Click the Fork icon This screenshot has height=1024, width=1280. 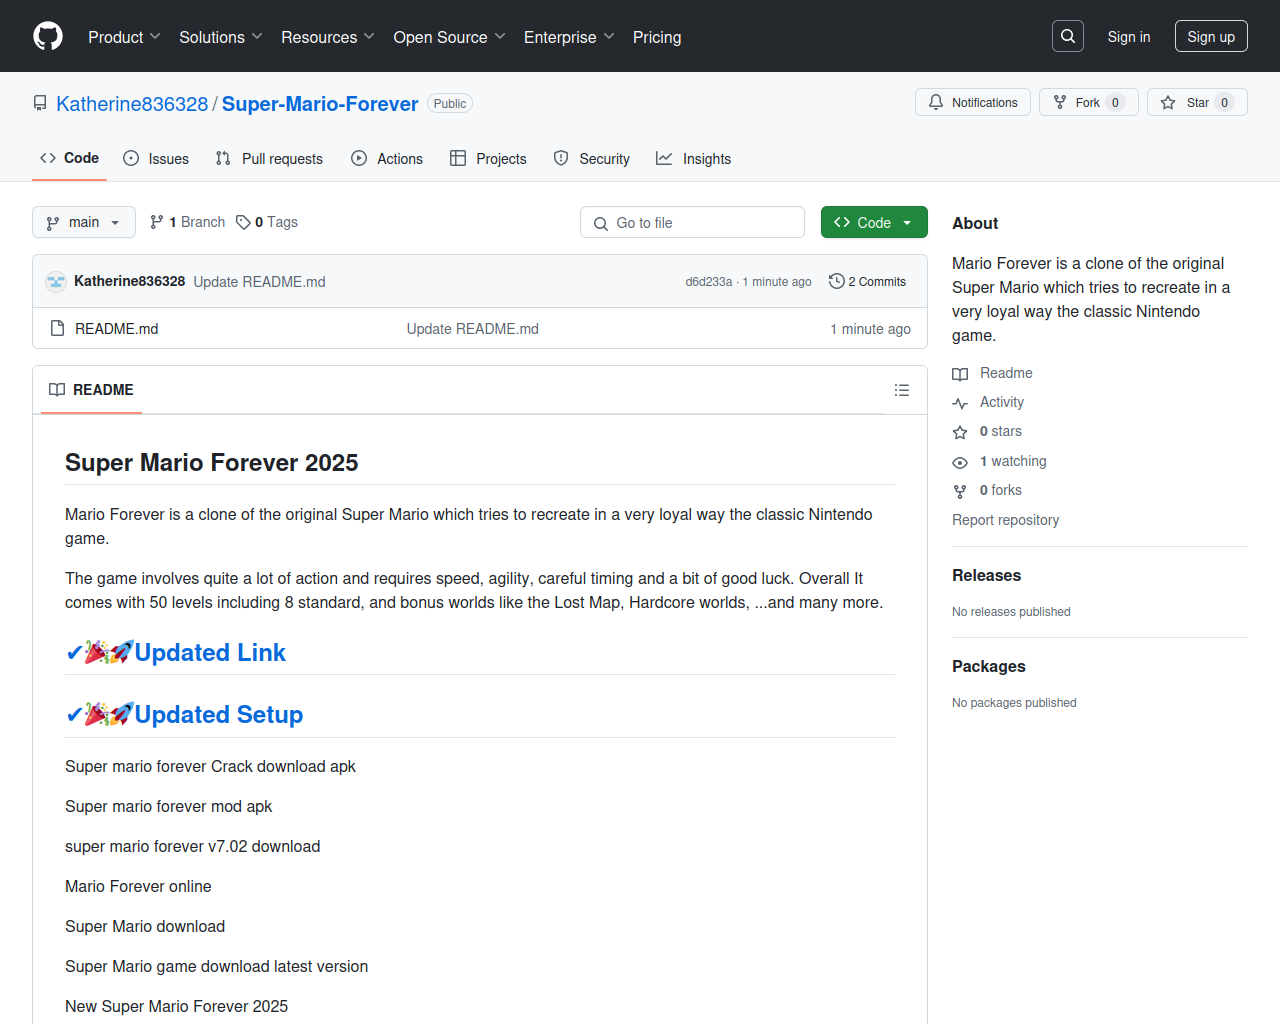click(1060, 102)
